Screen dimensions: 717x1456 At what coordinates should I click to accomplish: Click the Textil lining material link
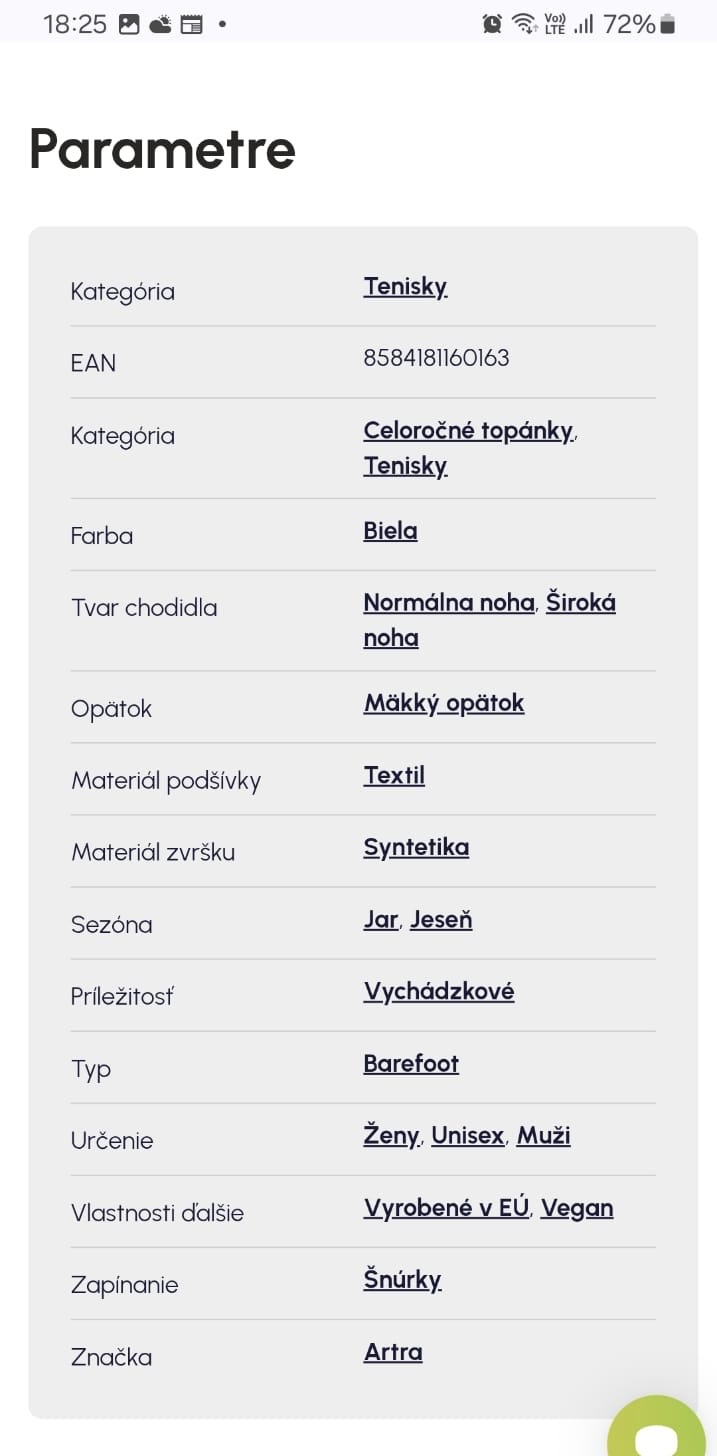(394, 775)
